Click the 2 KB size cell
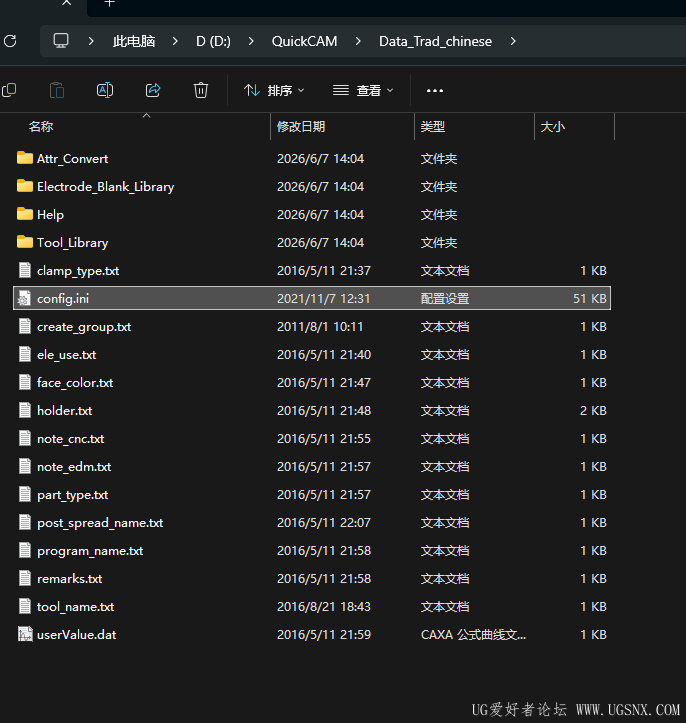 pyautogui.click(x=593, y=411)
